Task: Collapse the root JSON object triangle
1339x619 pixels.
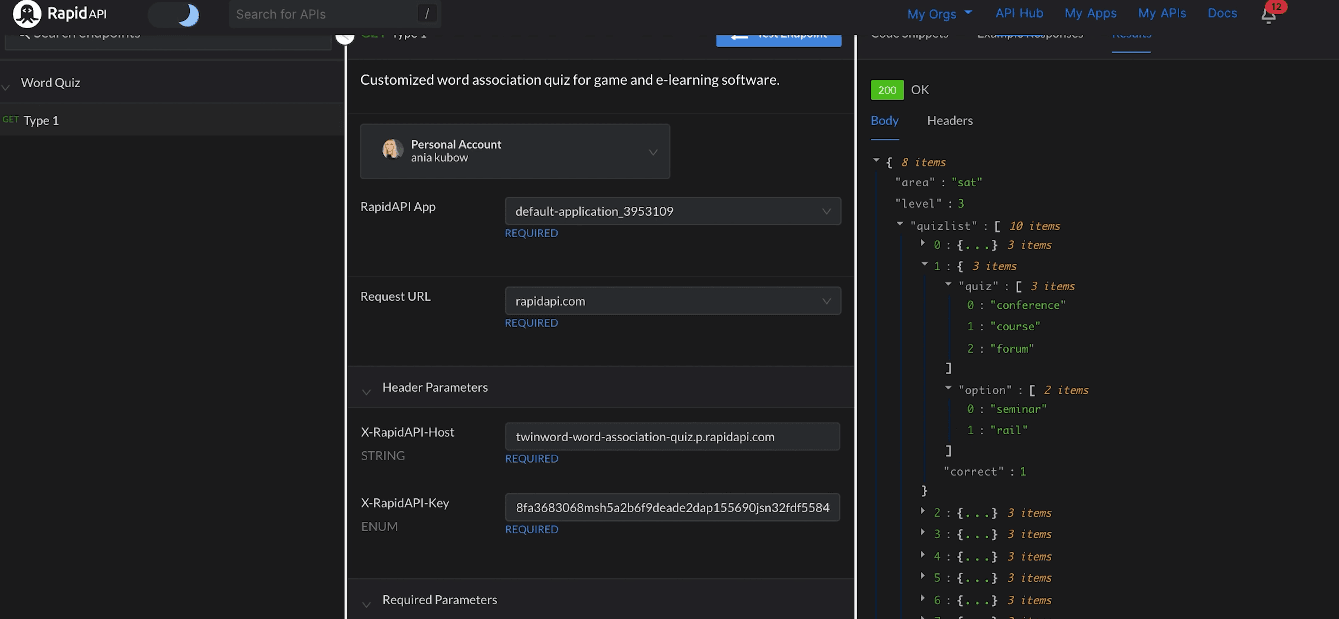Action: 877,161
